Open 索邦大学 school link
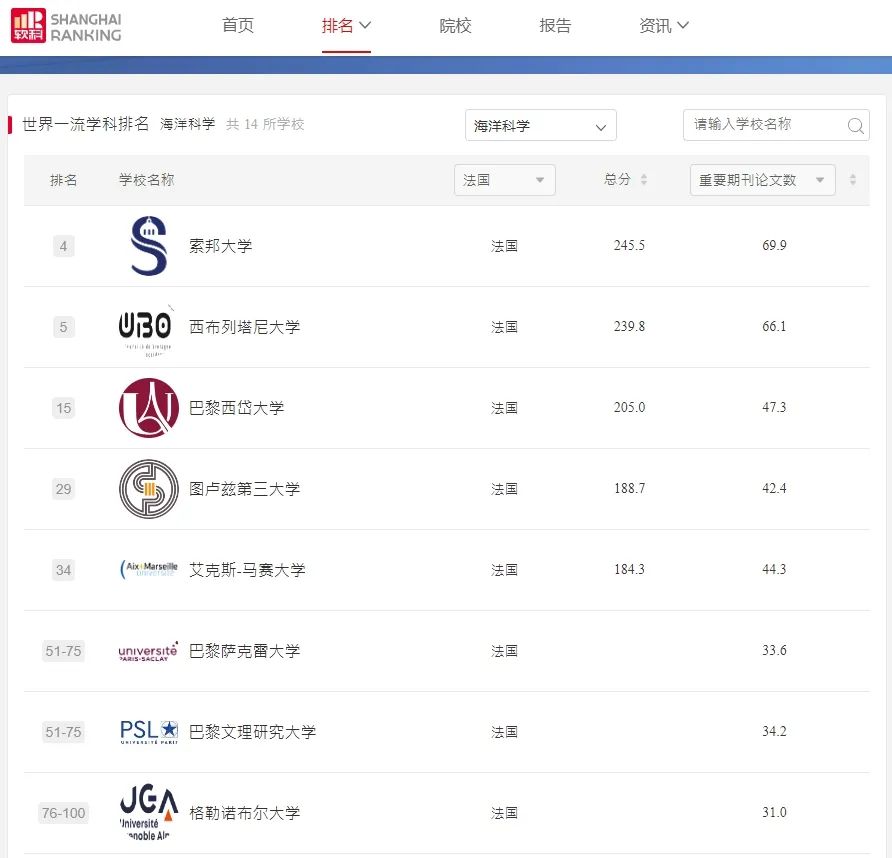This screenshot has width=892, height=858. (221, 246)
